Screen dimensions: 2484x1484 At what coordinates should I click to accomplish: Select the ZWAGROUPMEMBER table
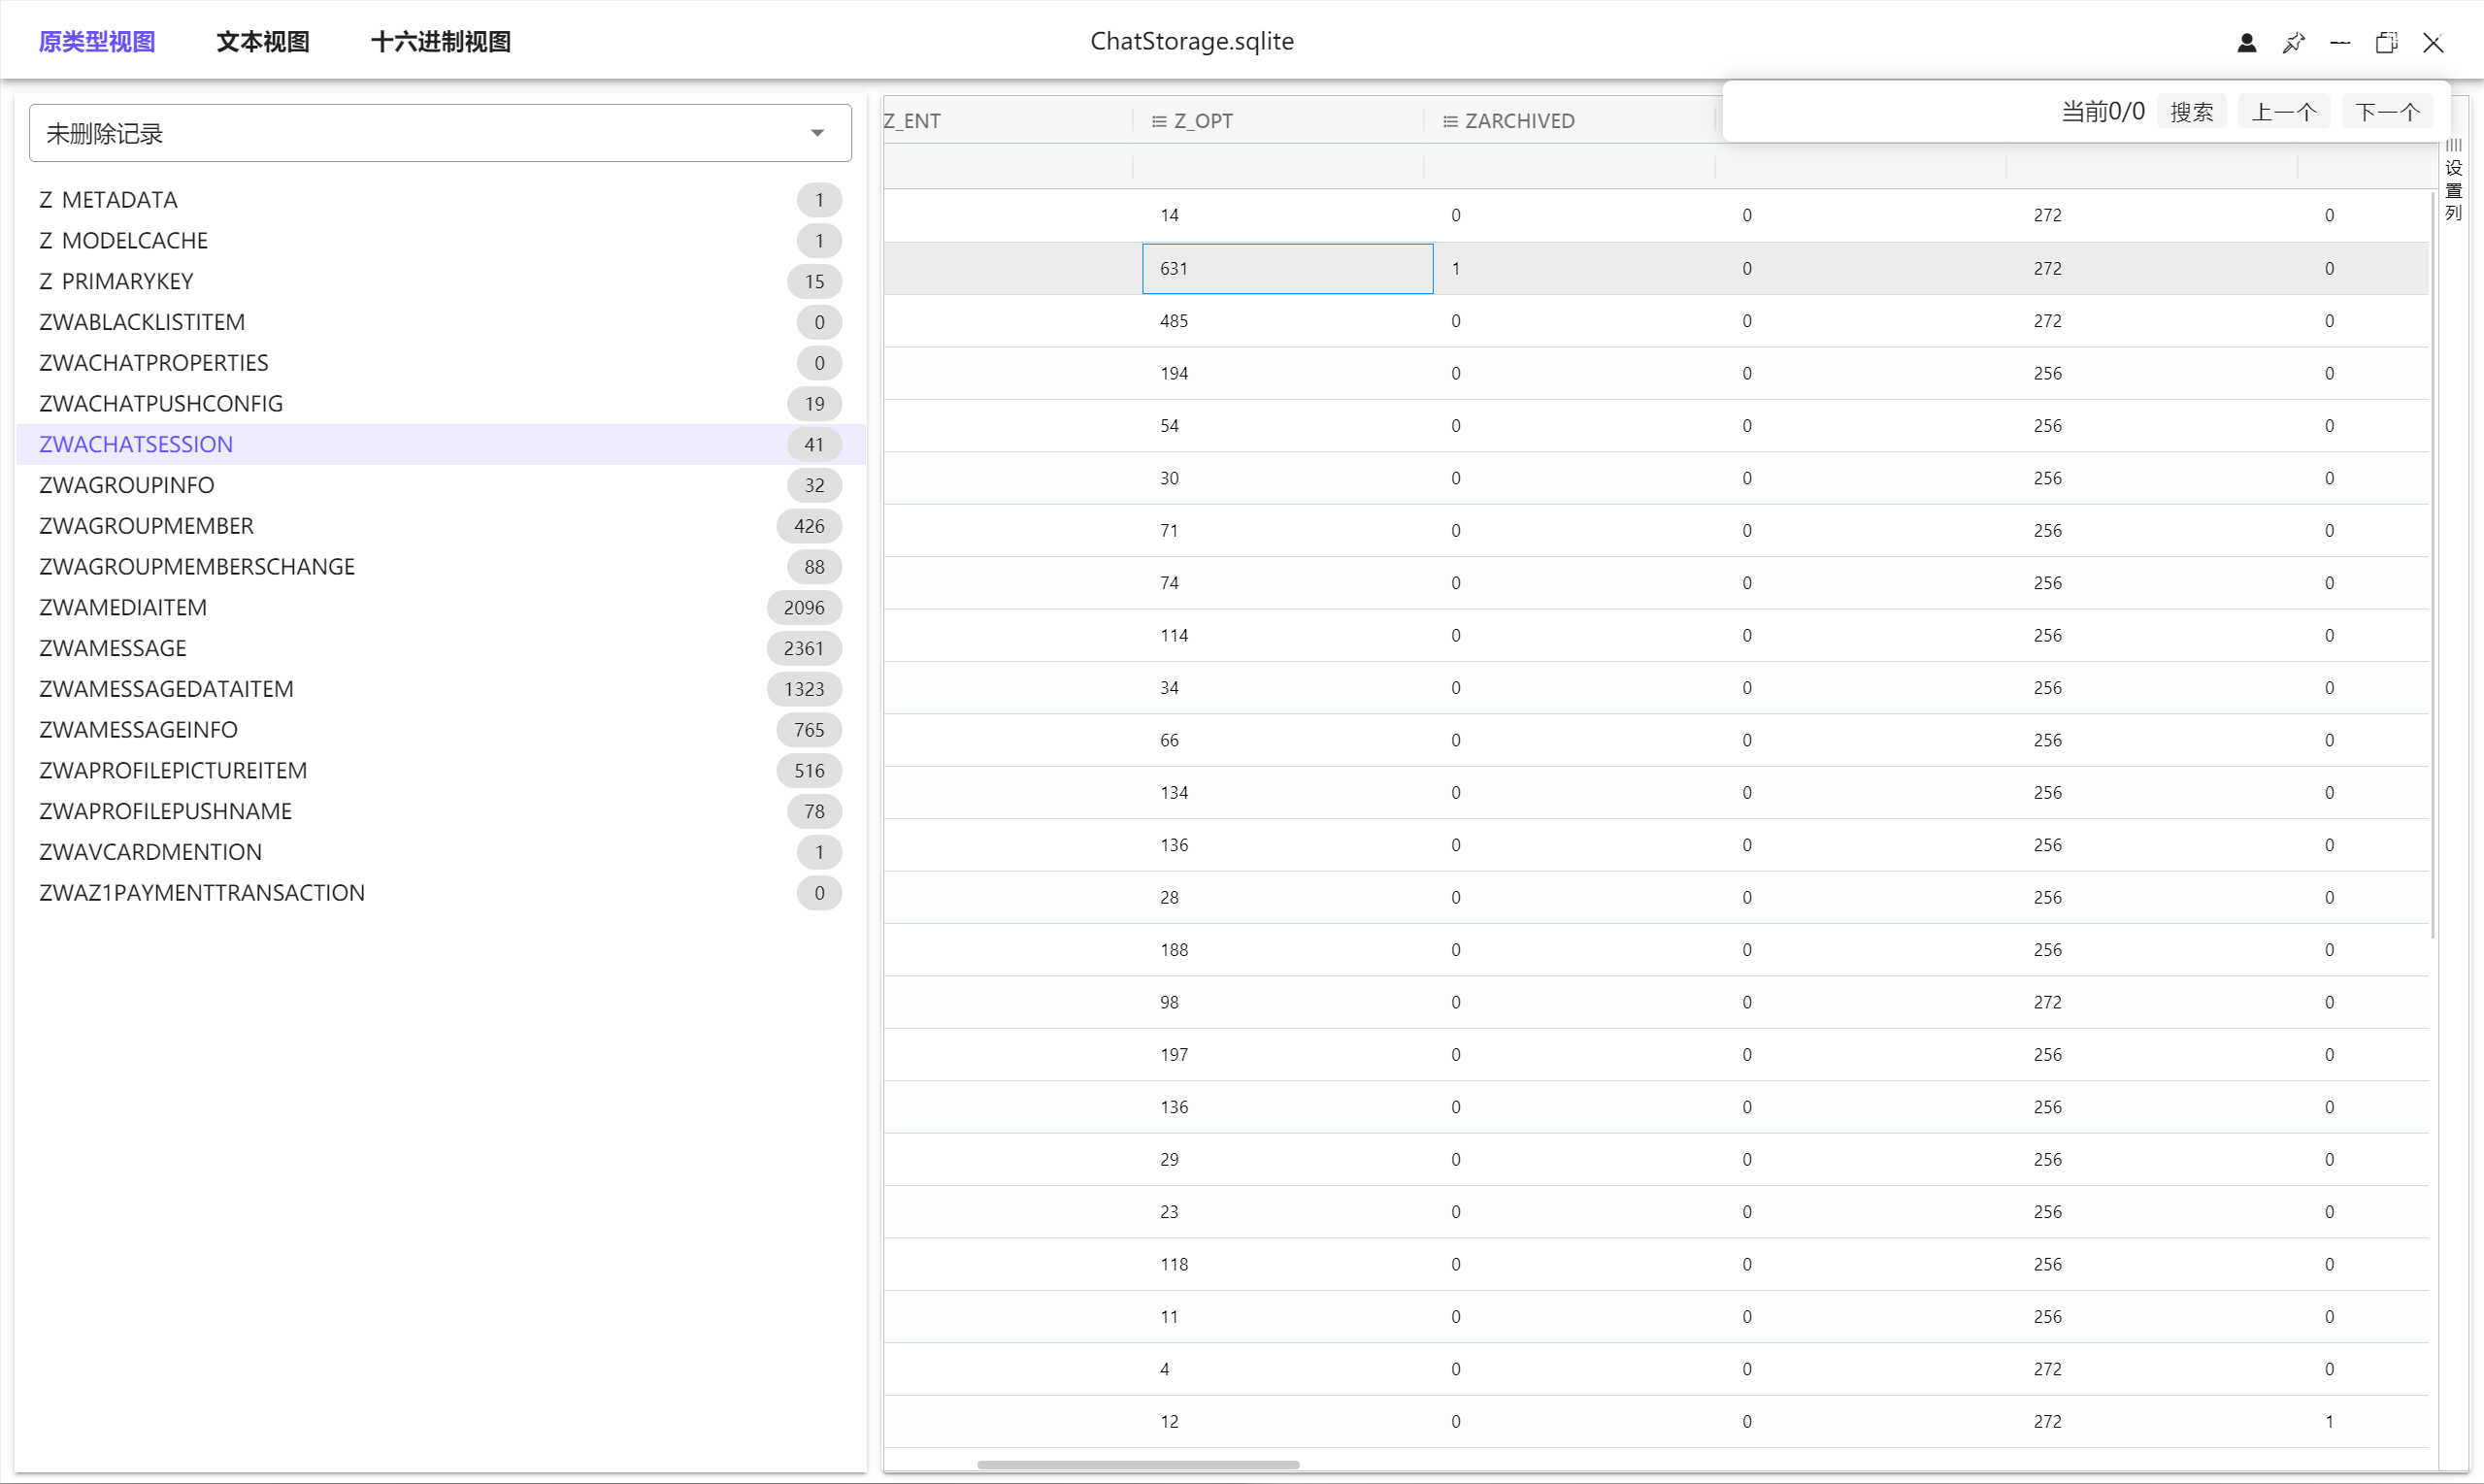(x=146, y=526)
